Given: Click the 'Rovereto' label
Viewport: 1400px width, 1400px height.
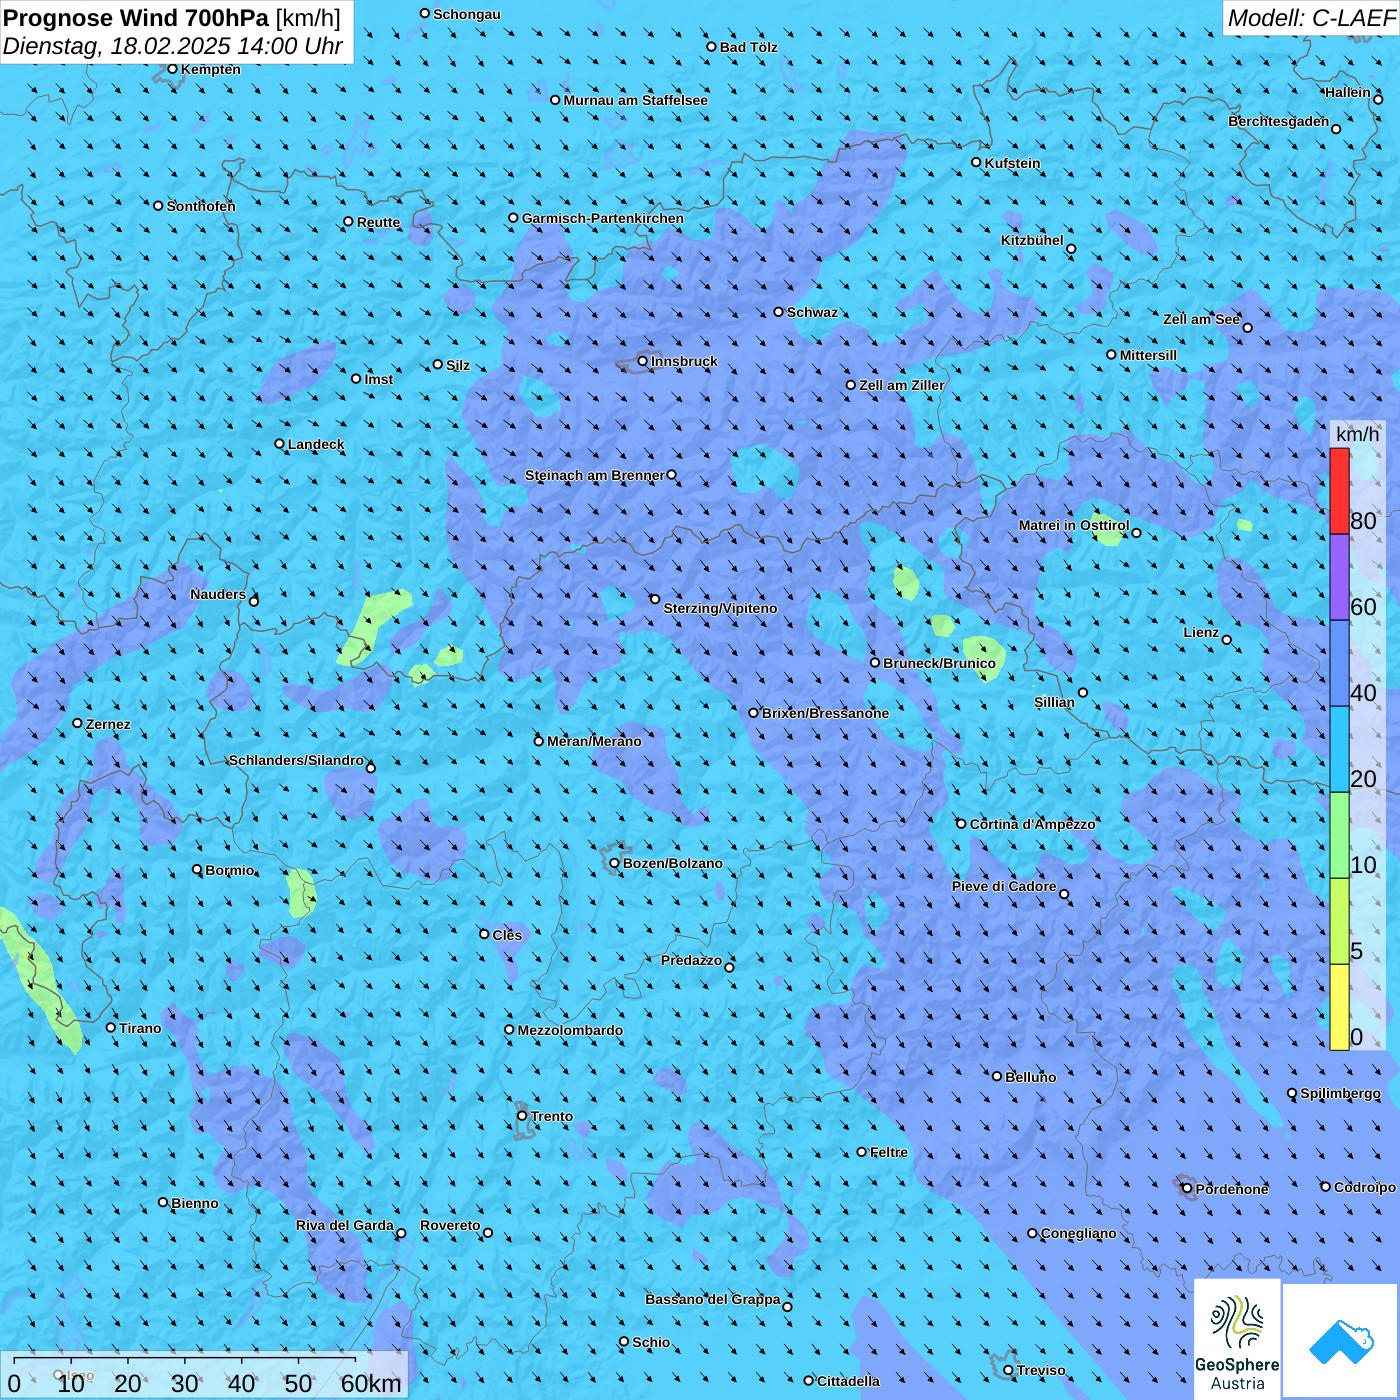Looking at the screenshot, I should pyautogui.click(x=450, y=1225).
